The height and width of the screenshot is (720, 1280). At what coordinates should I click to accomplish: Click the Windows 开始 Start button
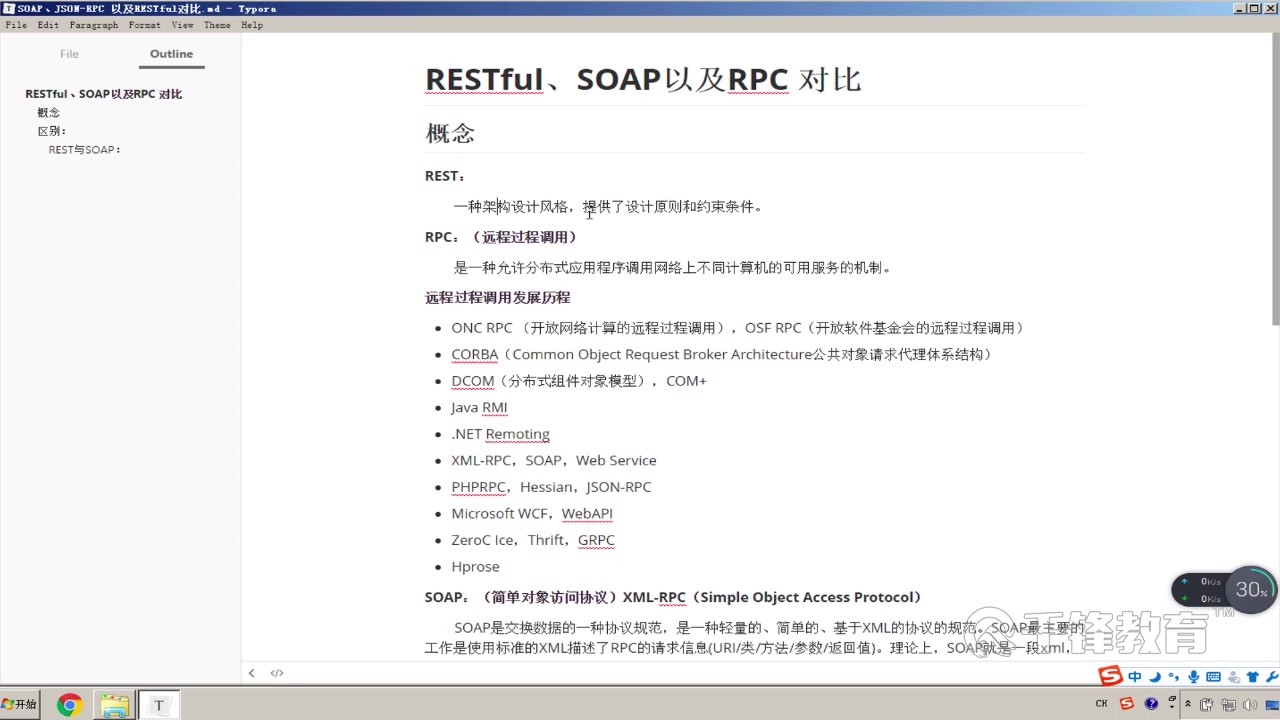pyautogui.click(x=20, y=704)
